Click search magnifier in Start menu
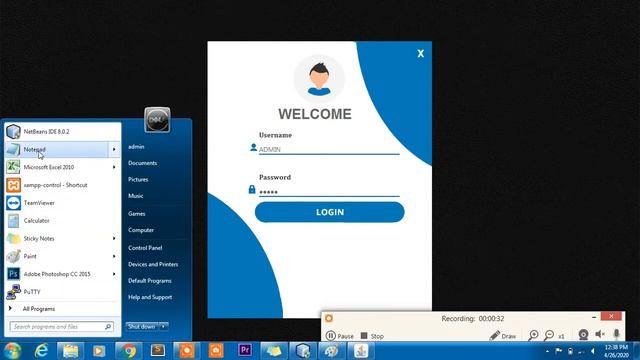Image resolution: width=640 pixels, height=360 pixels. (x=108, y=327)
